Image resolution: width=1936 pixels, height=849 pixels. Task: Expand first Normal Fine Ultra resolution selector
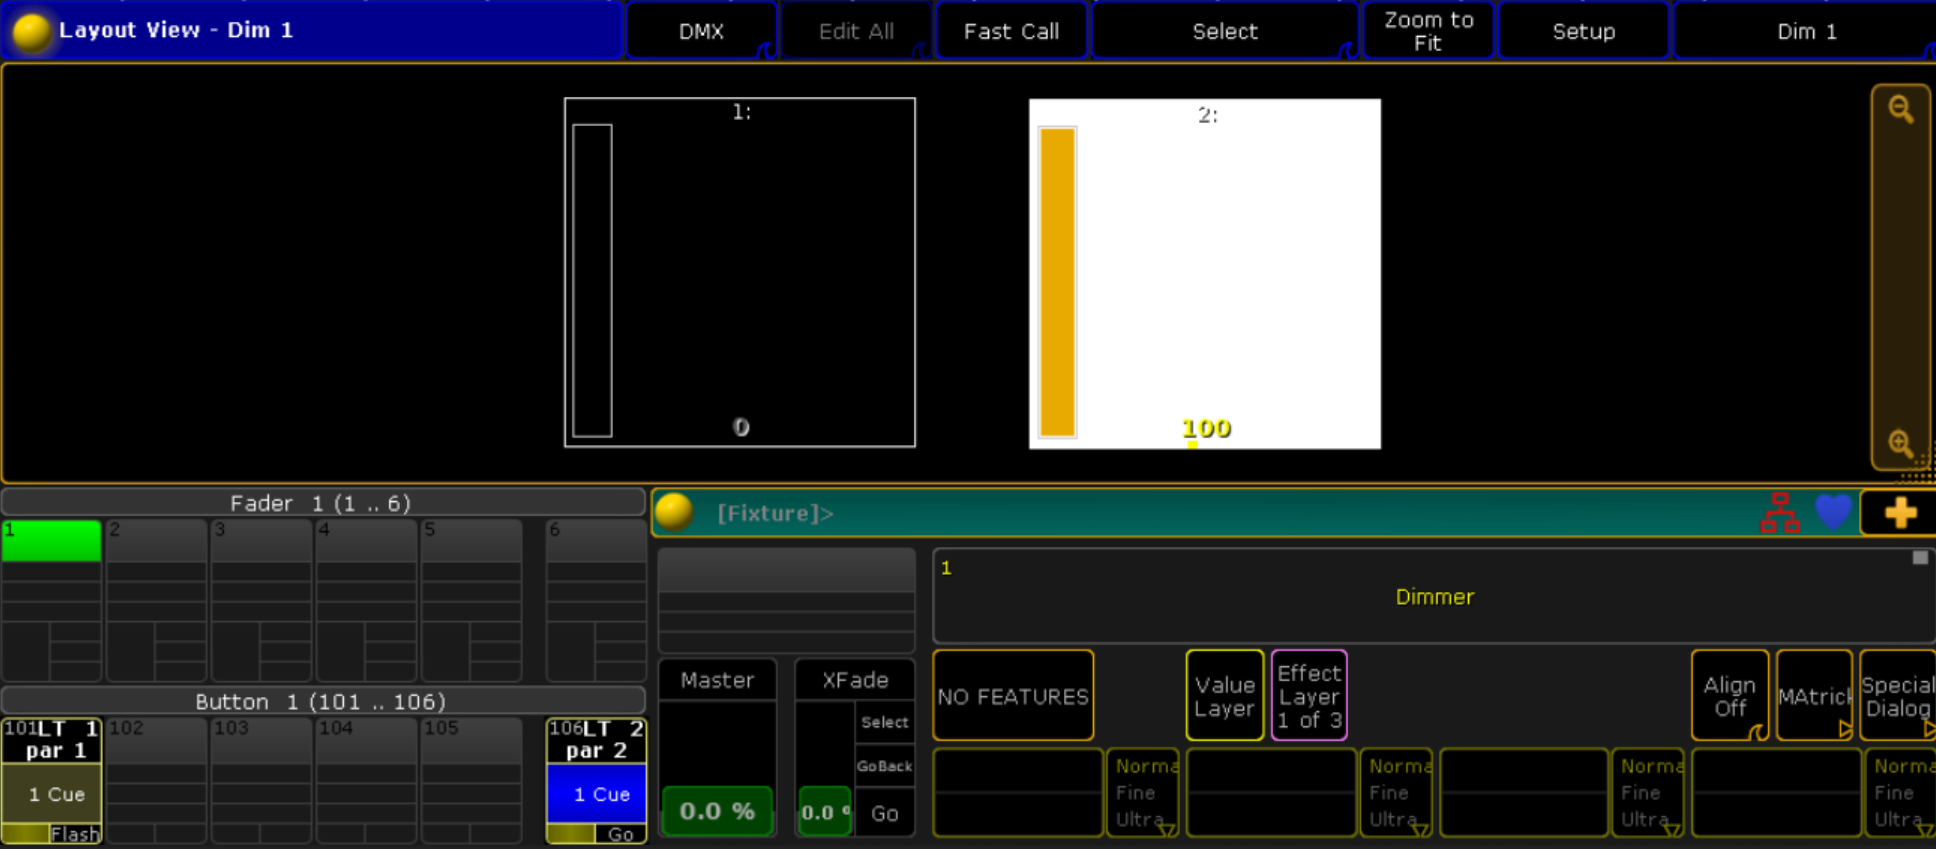pos(1143,792)
